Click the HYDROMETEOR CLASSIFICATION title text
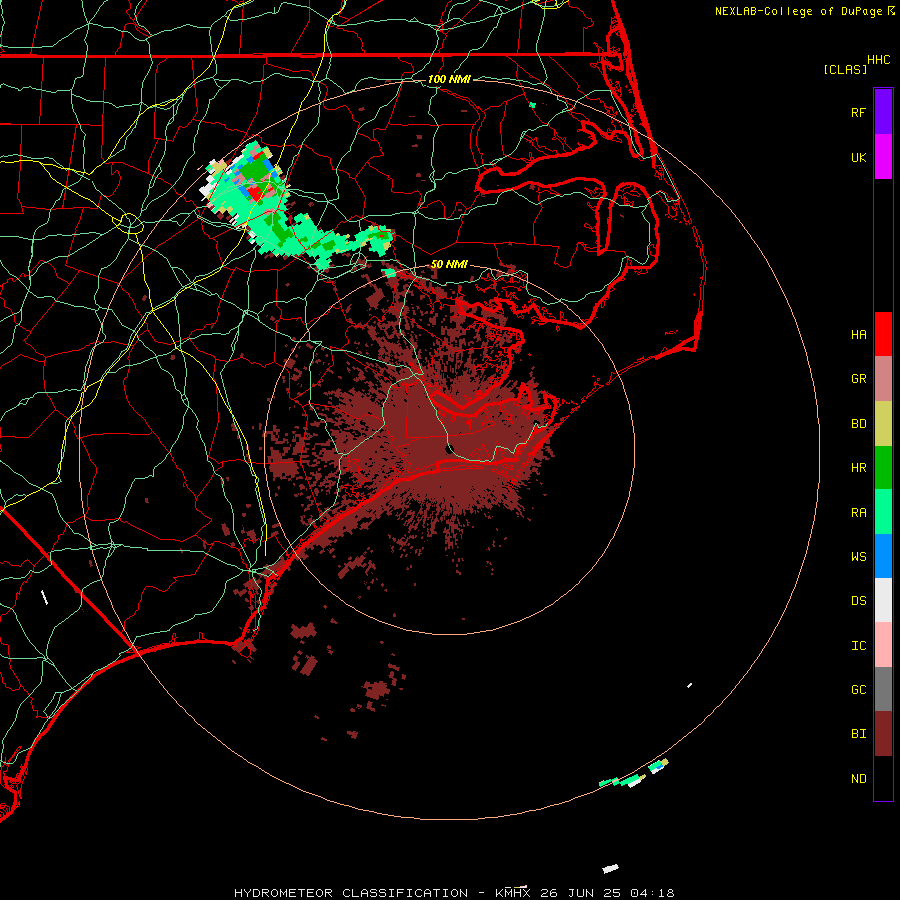The height and width of the screenshot is (900, 900). point(351,893)
